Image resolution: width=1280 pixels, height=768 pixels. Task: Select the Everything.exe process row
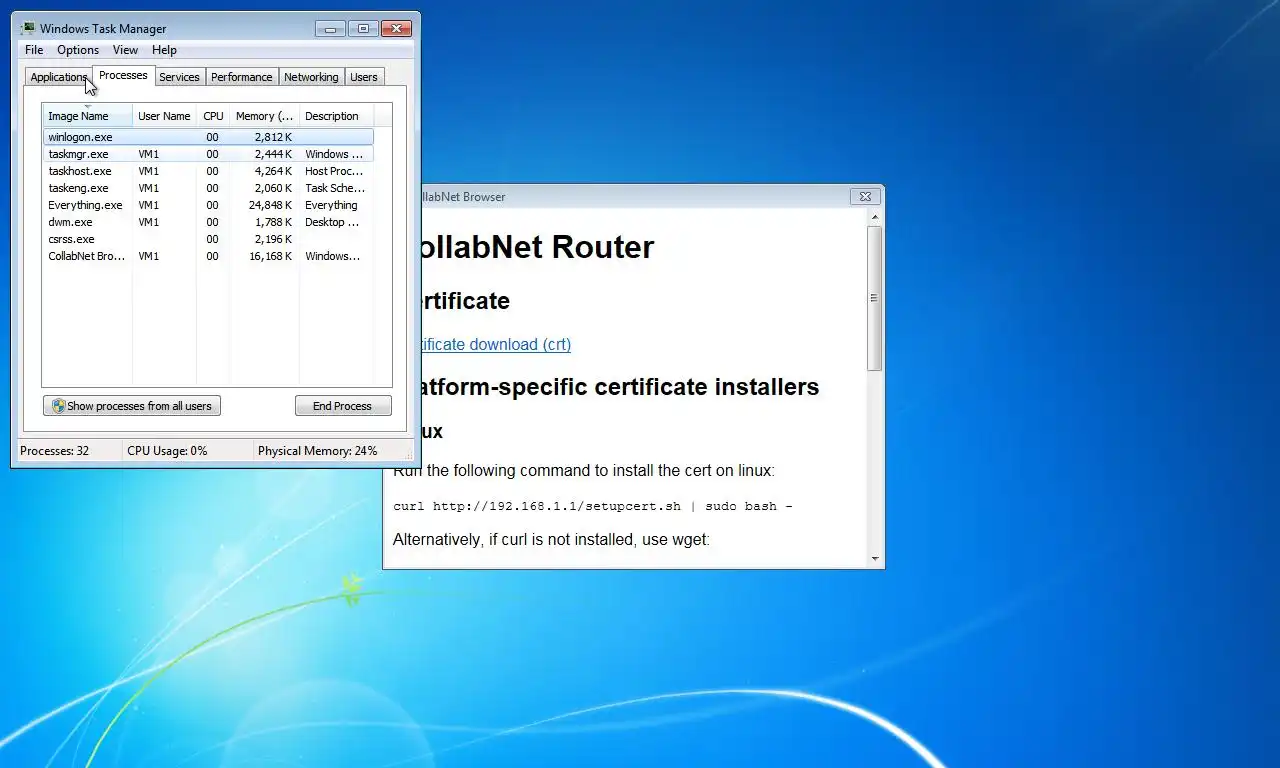click(208, 205)
